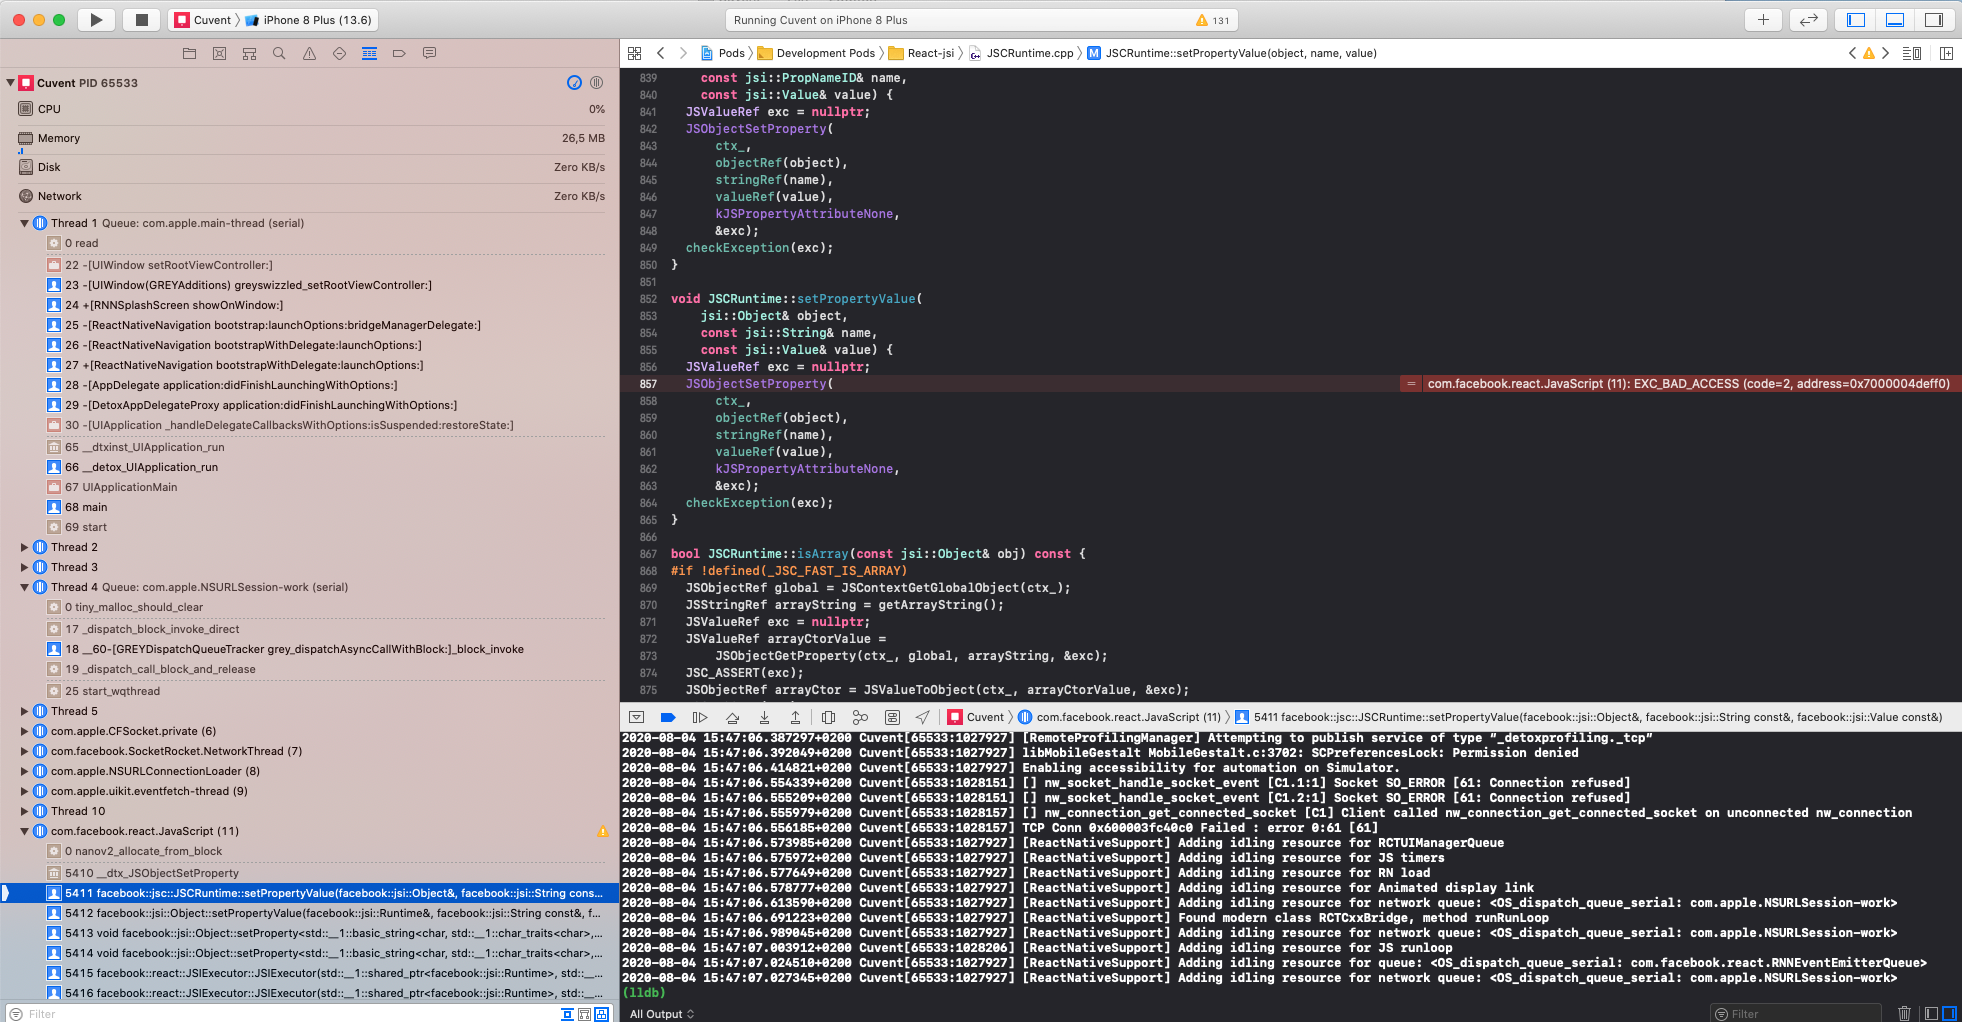The height and width of the screenshot is (1022, 1962).
Task: Open the Find navigator magnifier icon
Action: point(279,53)
